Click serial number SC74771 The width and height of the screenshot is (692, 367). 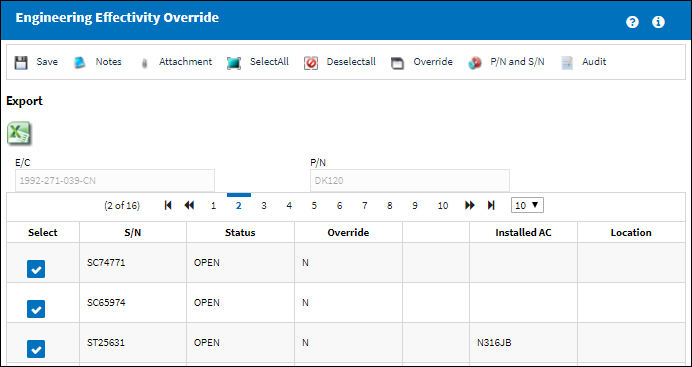tap(106, 263)
